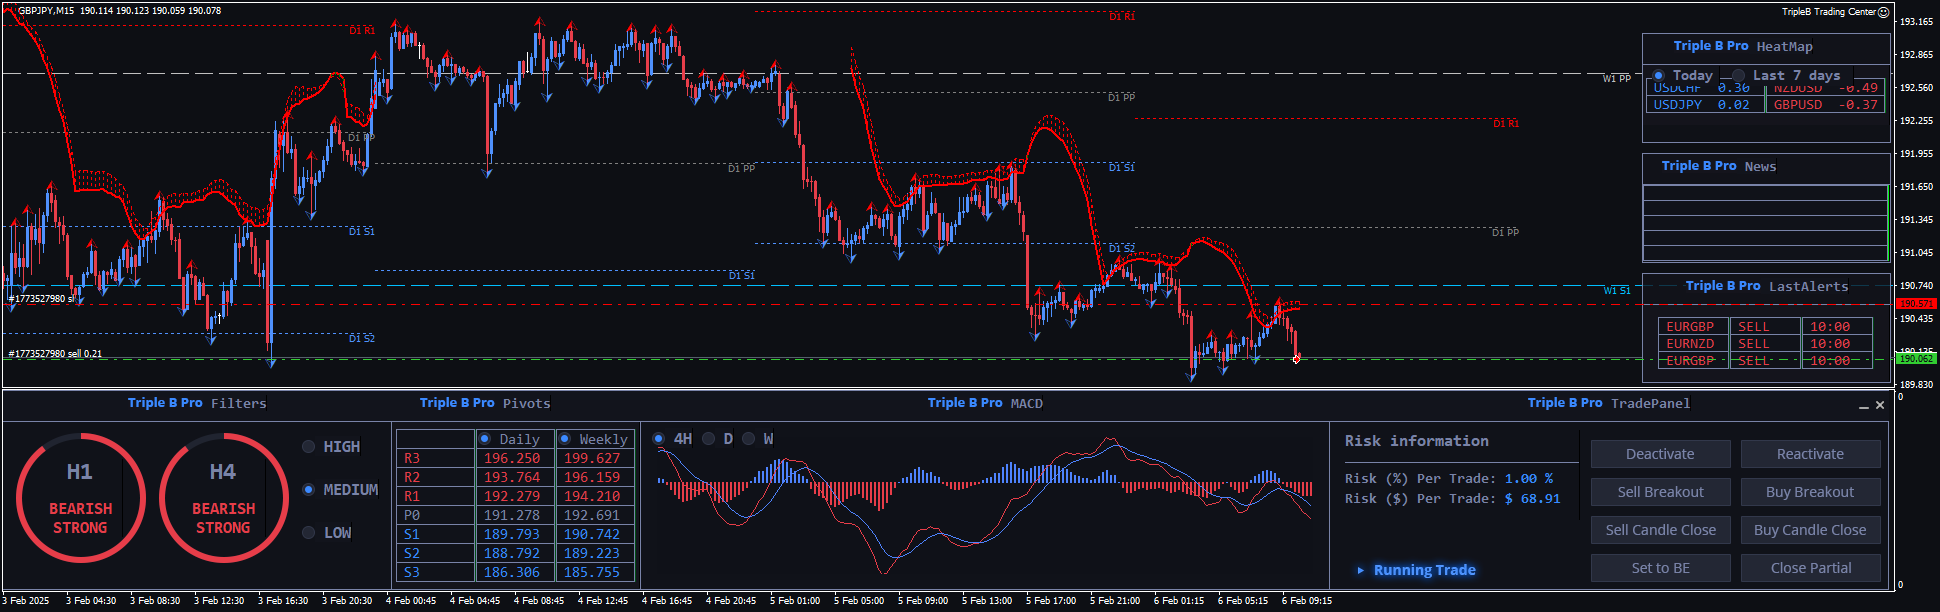Choose Last 7 days in HeatMap
The height and width of the screenshot is (612, 1940).
click(1739, 76)
